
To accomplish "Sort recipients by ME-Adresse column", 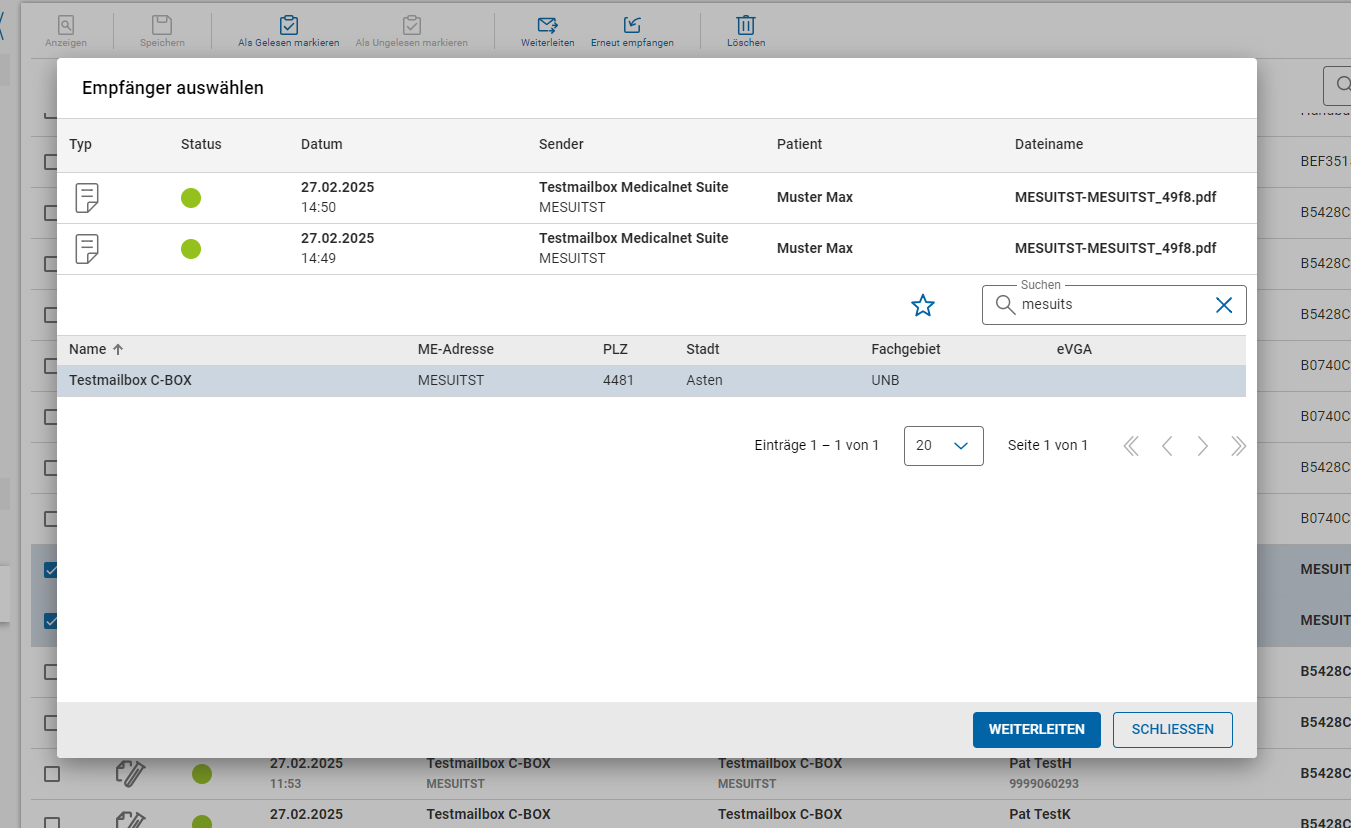I will 456,350.
